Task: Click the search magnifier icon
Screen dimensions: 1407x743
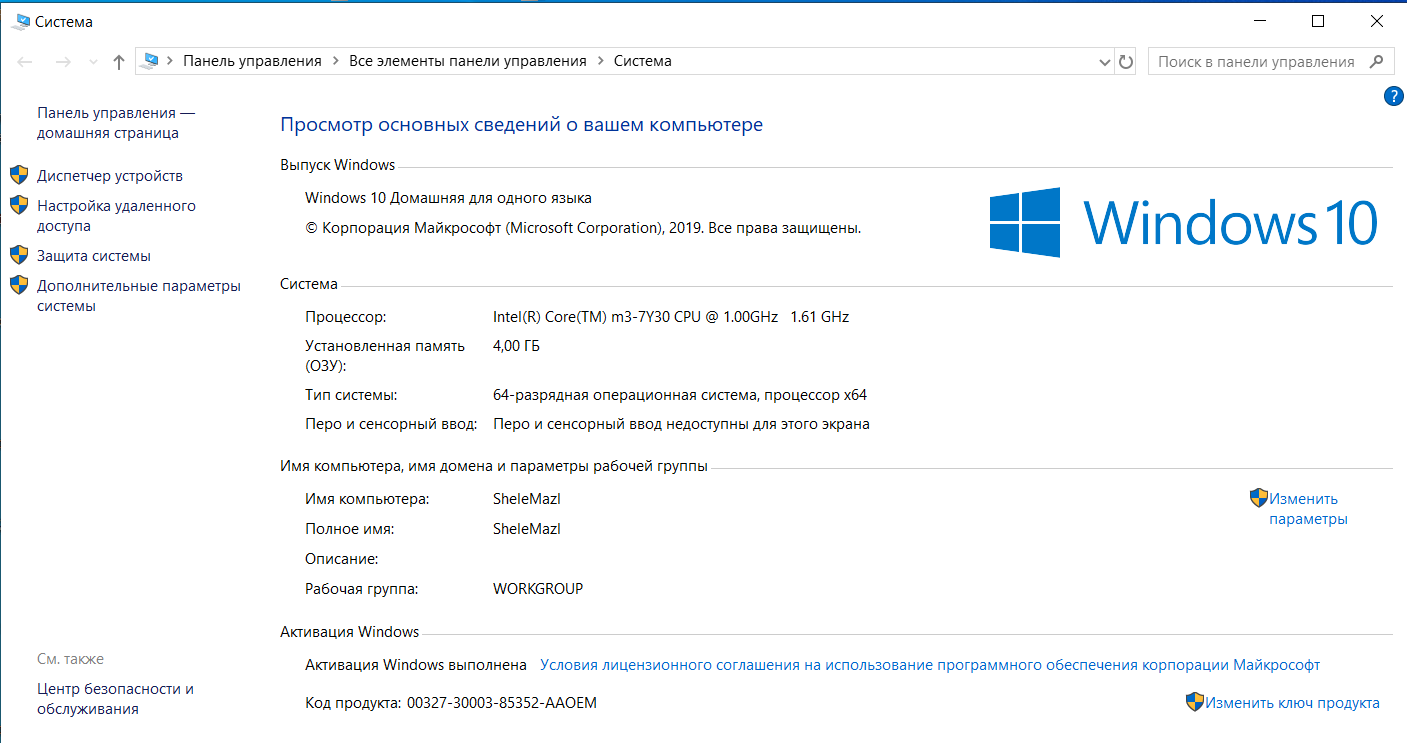Action: (1378, 61)
